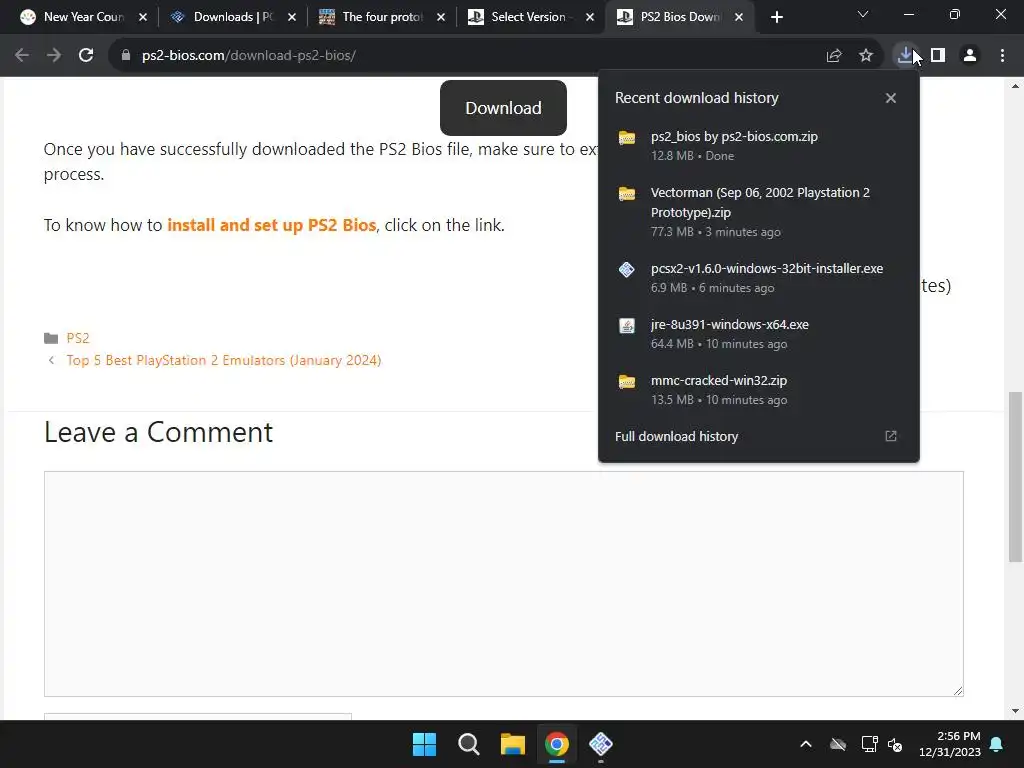Screen dimensions: 1024x768
Task: Follow install and set up PS2 Bios link
Action: pos(272,225)
